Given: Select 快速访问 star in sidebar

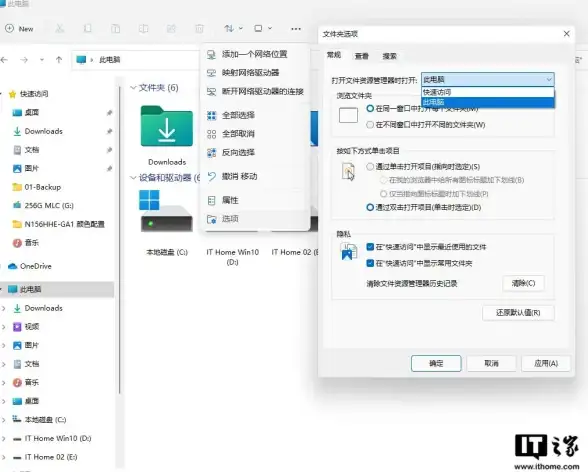Looking at the screenshot, I should (29, 94).
